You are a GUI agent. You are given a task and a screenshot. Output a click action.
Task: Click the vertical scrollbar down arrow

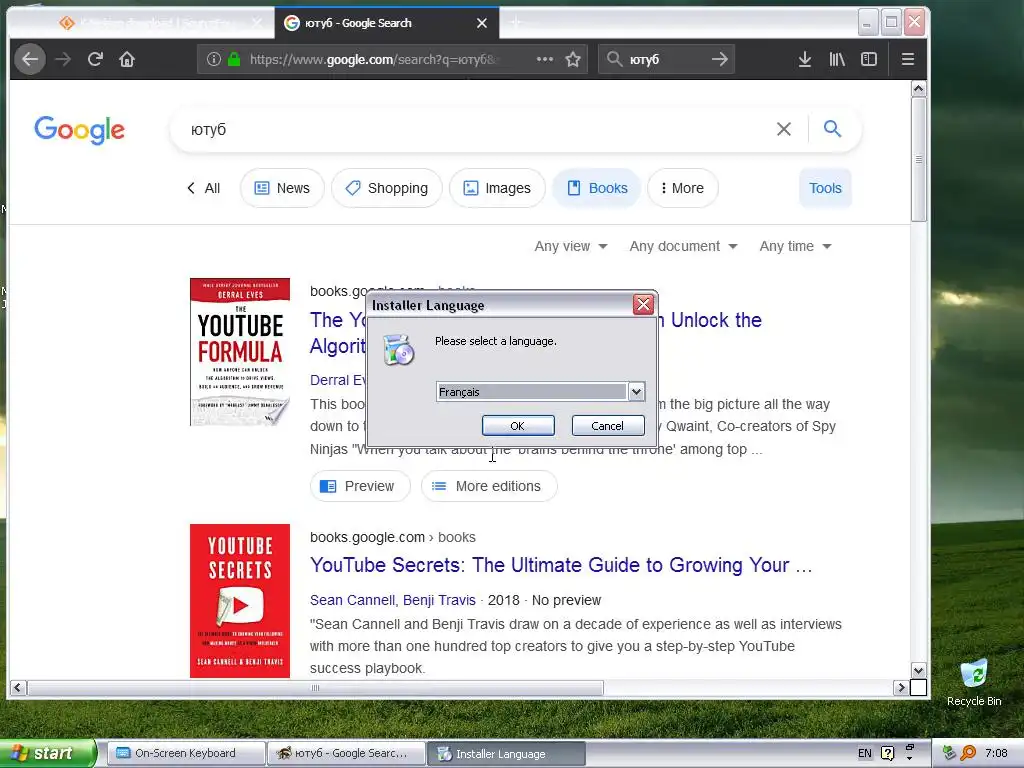coord(918,670)
